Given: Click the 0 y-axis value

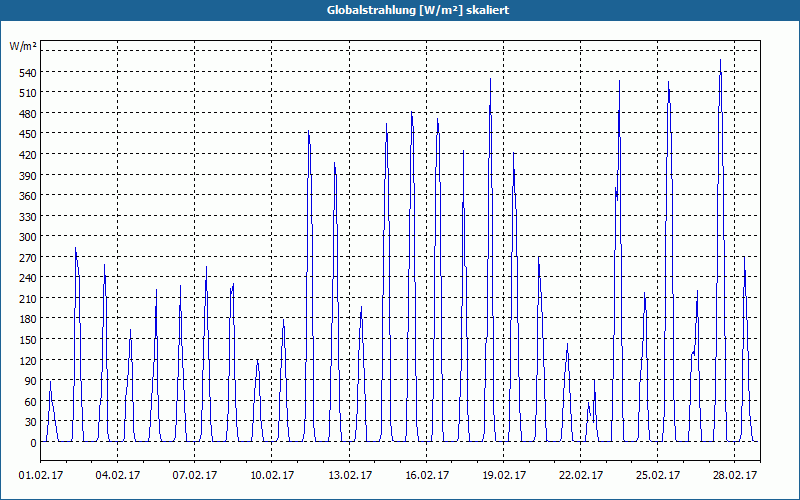Looking at the screenshot, I should (x=33, y=442).
